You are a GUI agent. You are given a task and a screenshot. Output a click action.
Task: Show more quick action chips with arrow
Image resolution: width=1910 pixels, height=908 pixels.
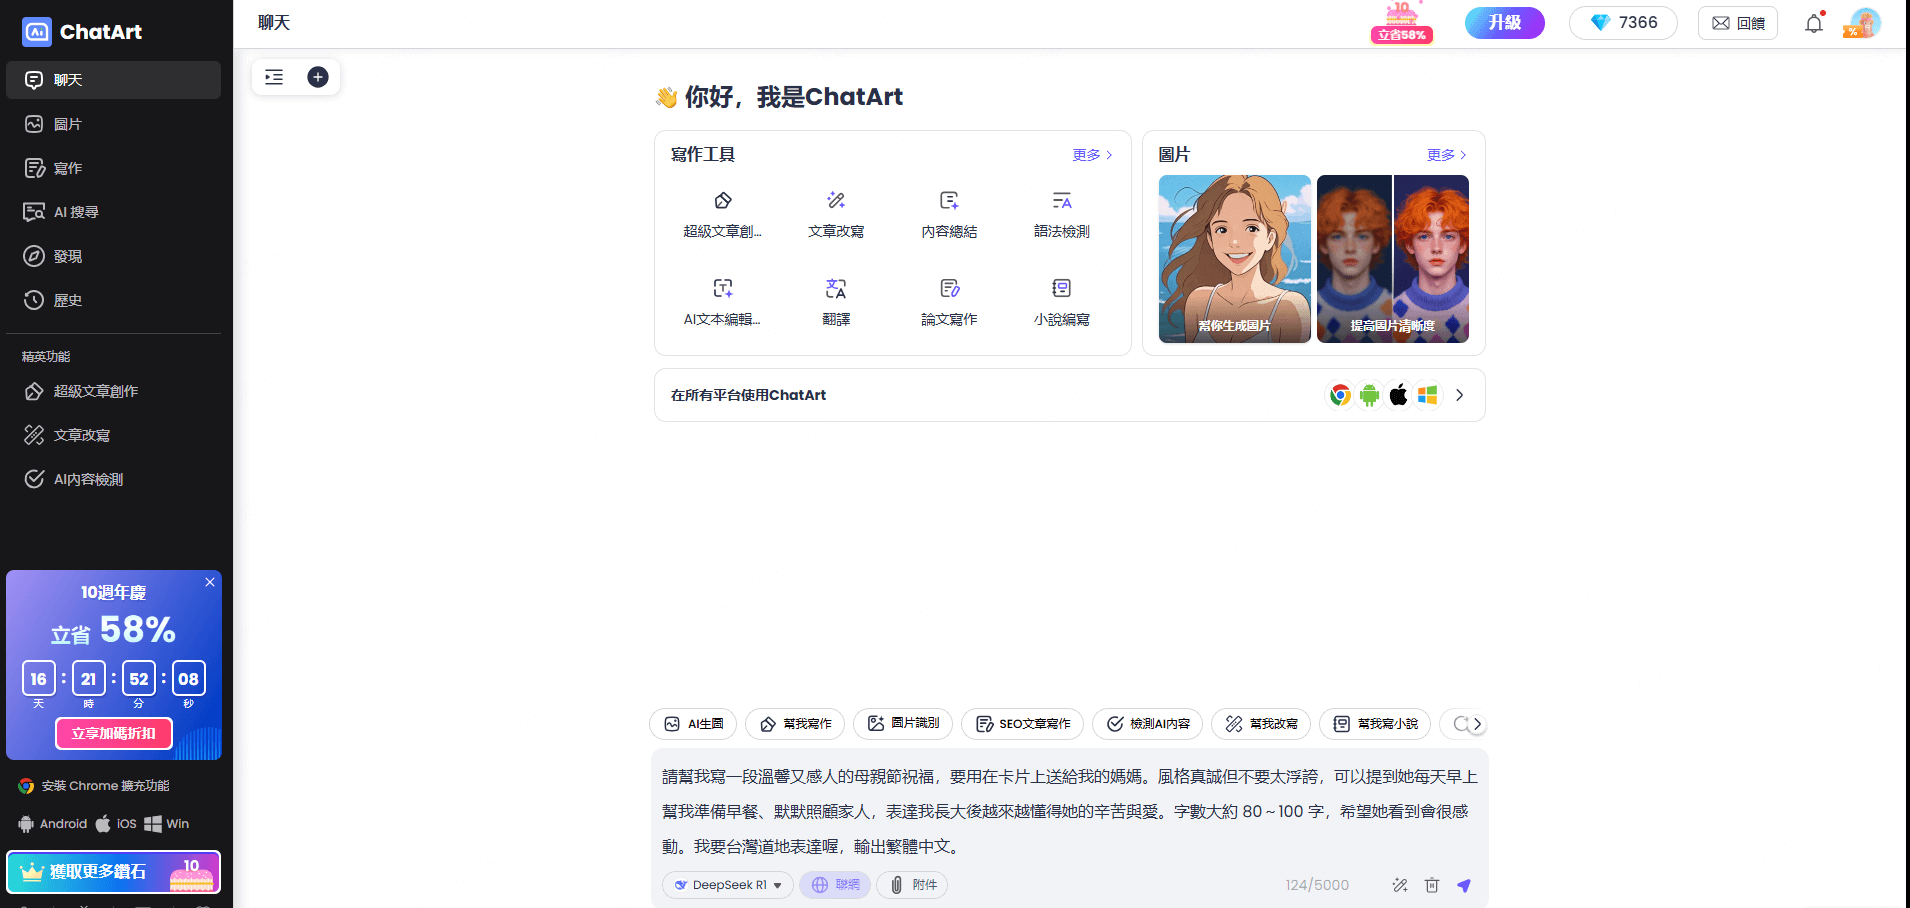1477,724
